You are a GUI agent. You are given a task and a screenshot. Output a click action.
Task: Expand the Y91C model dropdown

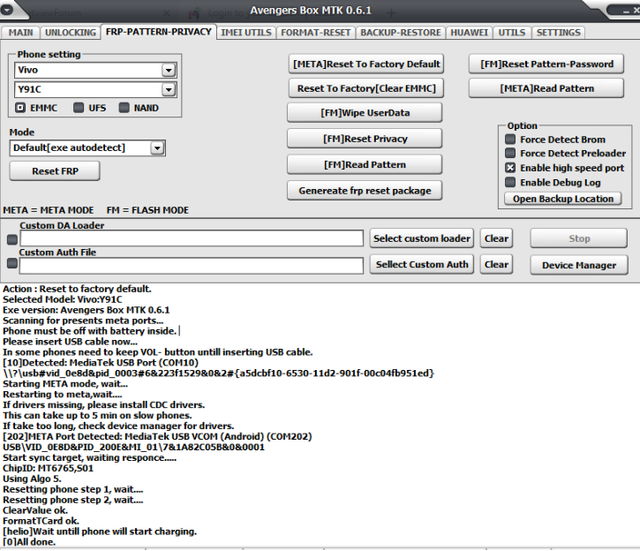(x=168, y=89)
